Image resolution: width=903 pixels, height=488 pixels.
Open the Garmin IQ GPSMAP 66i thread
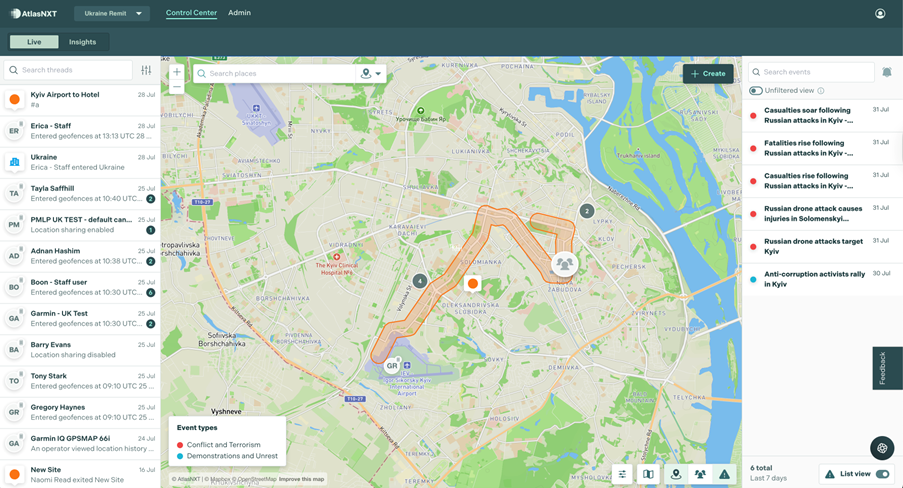[80, 443]
